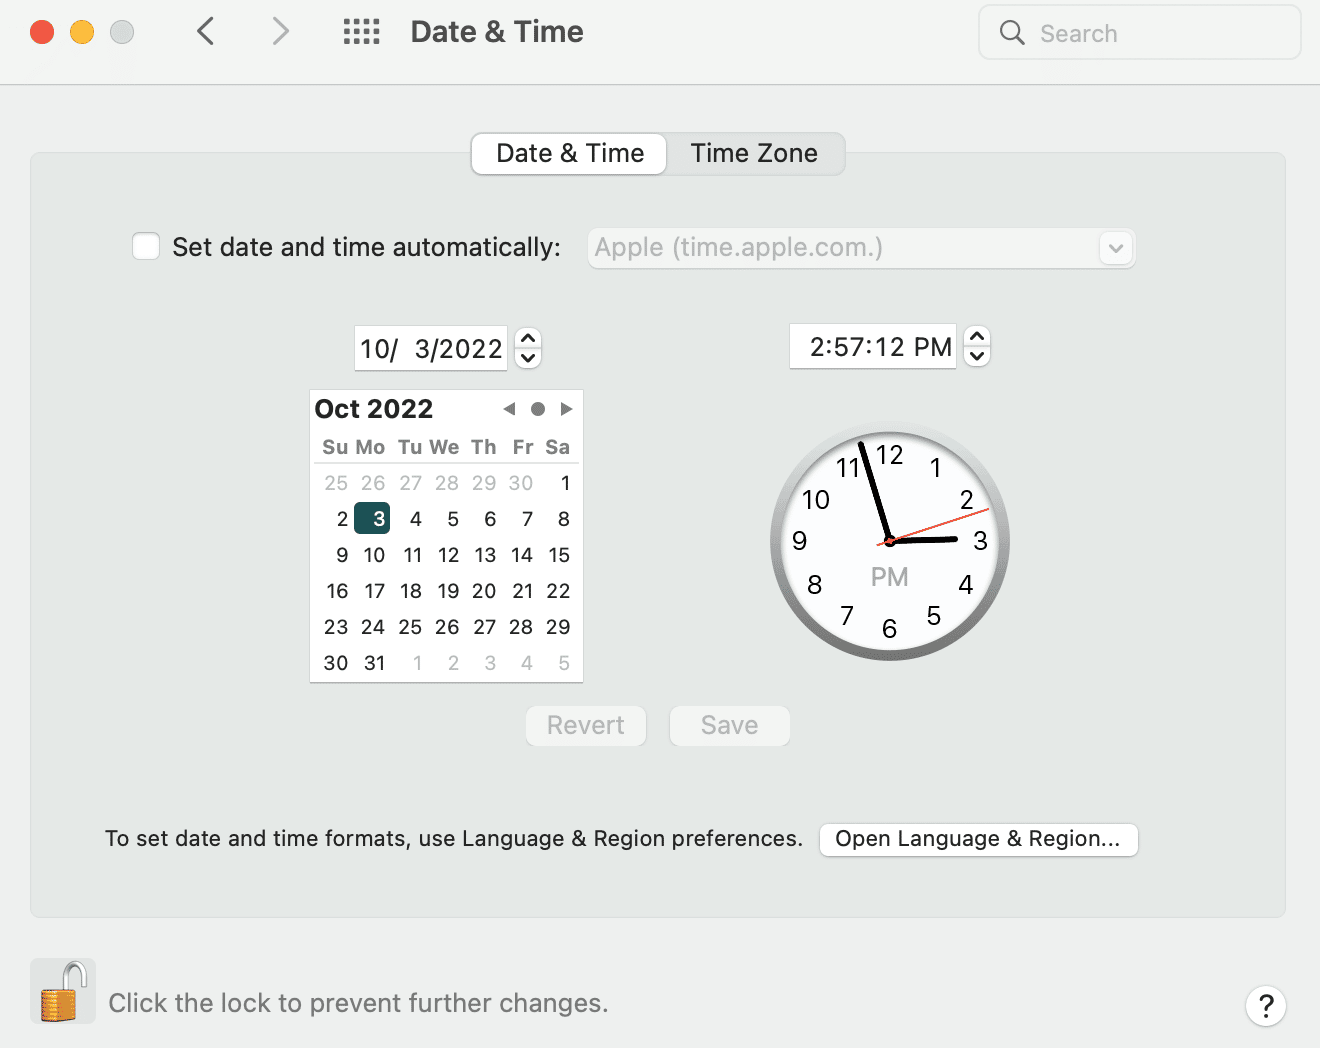
Task: Click the back navigation arrow
Action: [x=206, y=32]
